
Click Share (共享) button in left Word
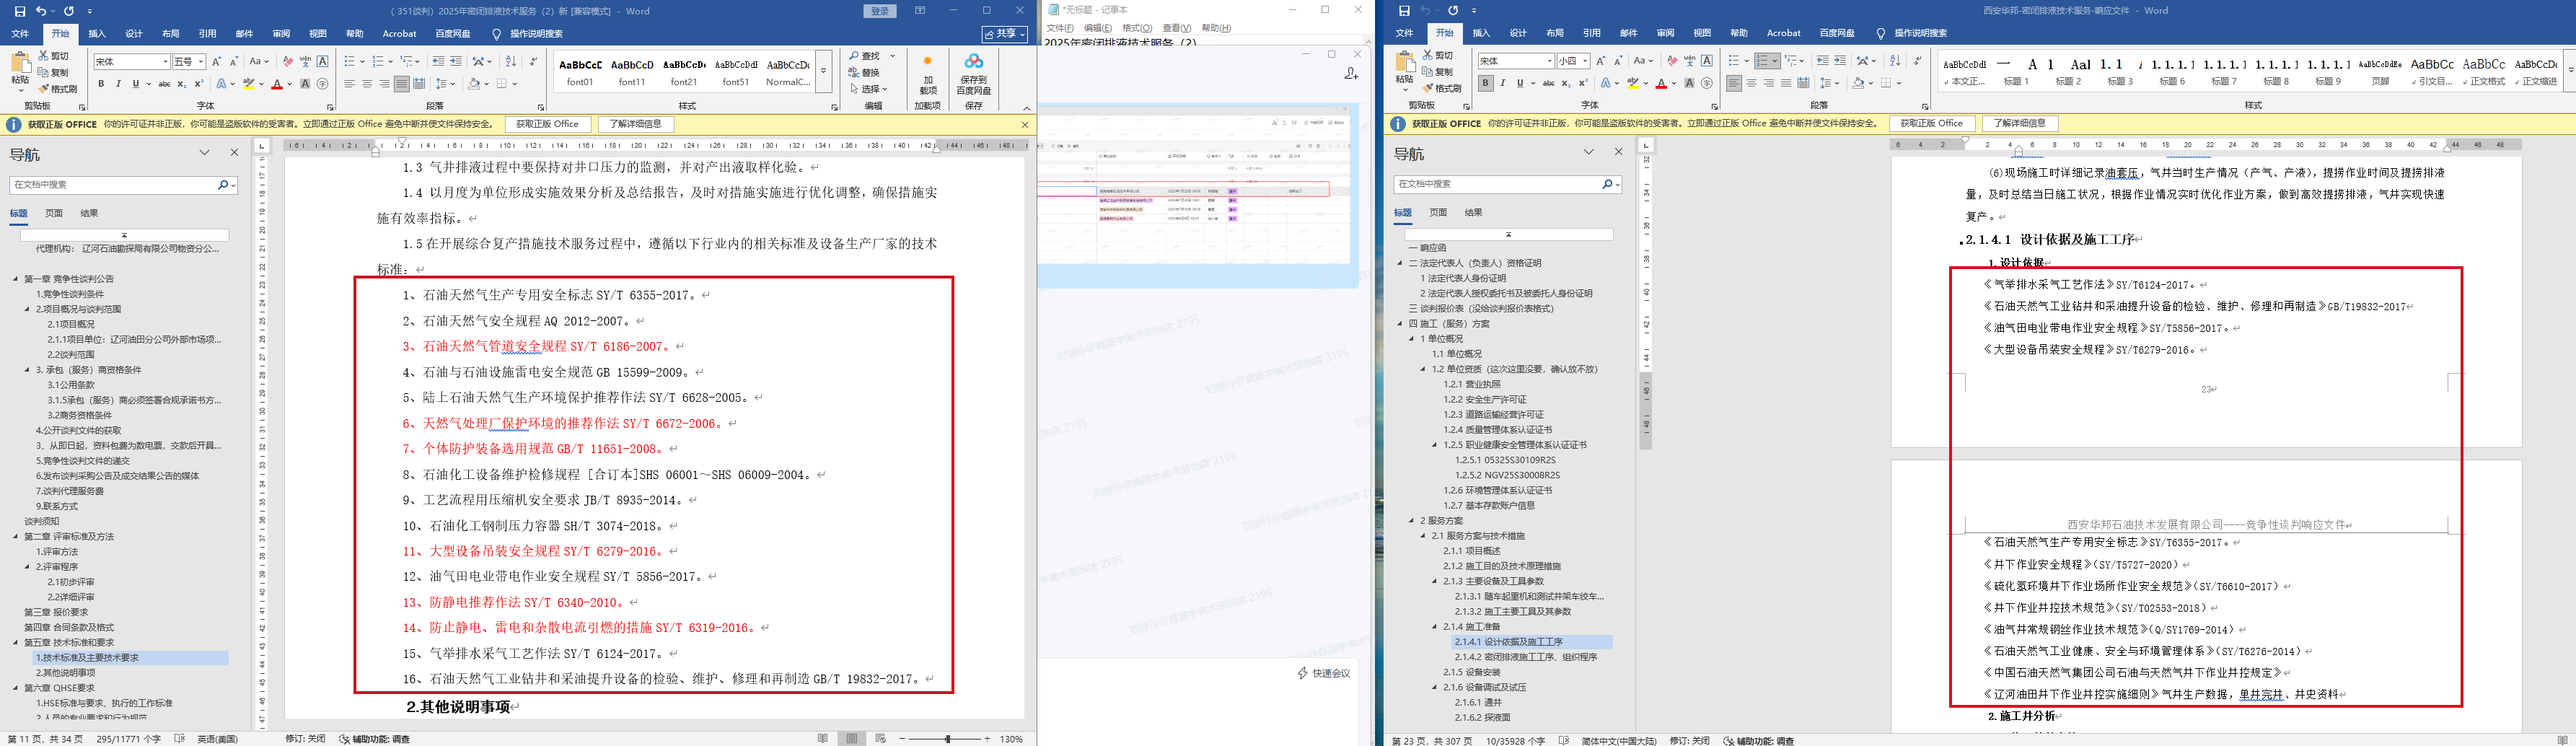click(x=1005, y=34)
